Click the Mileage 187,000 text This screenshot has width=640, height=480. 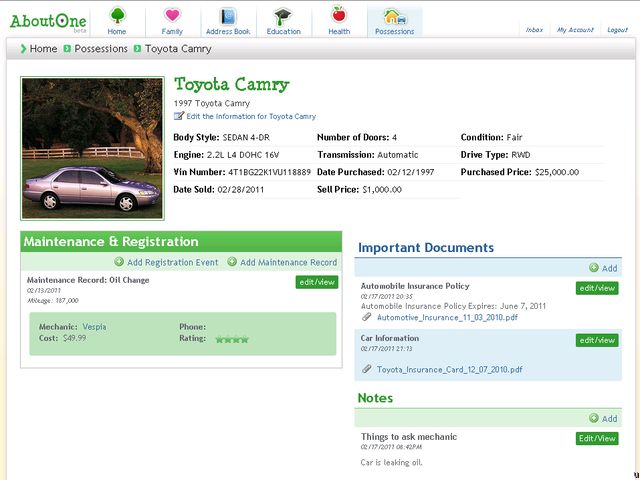coord(53,300)
